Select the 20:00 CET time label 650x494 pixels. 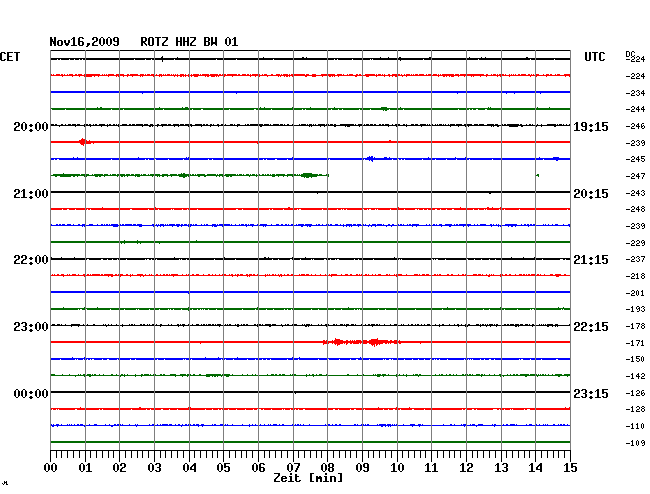click(x=31, y=126)
